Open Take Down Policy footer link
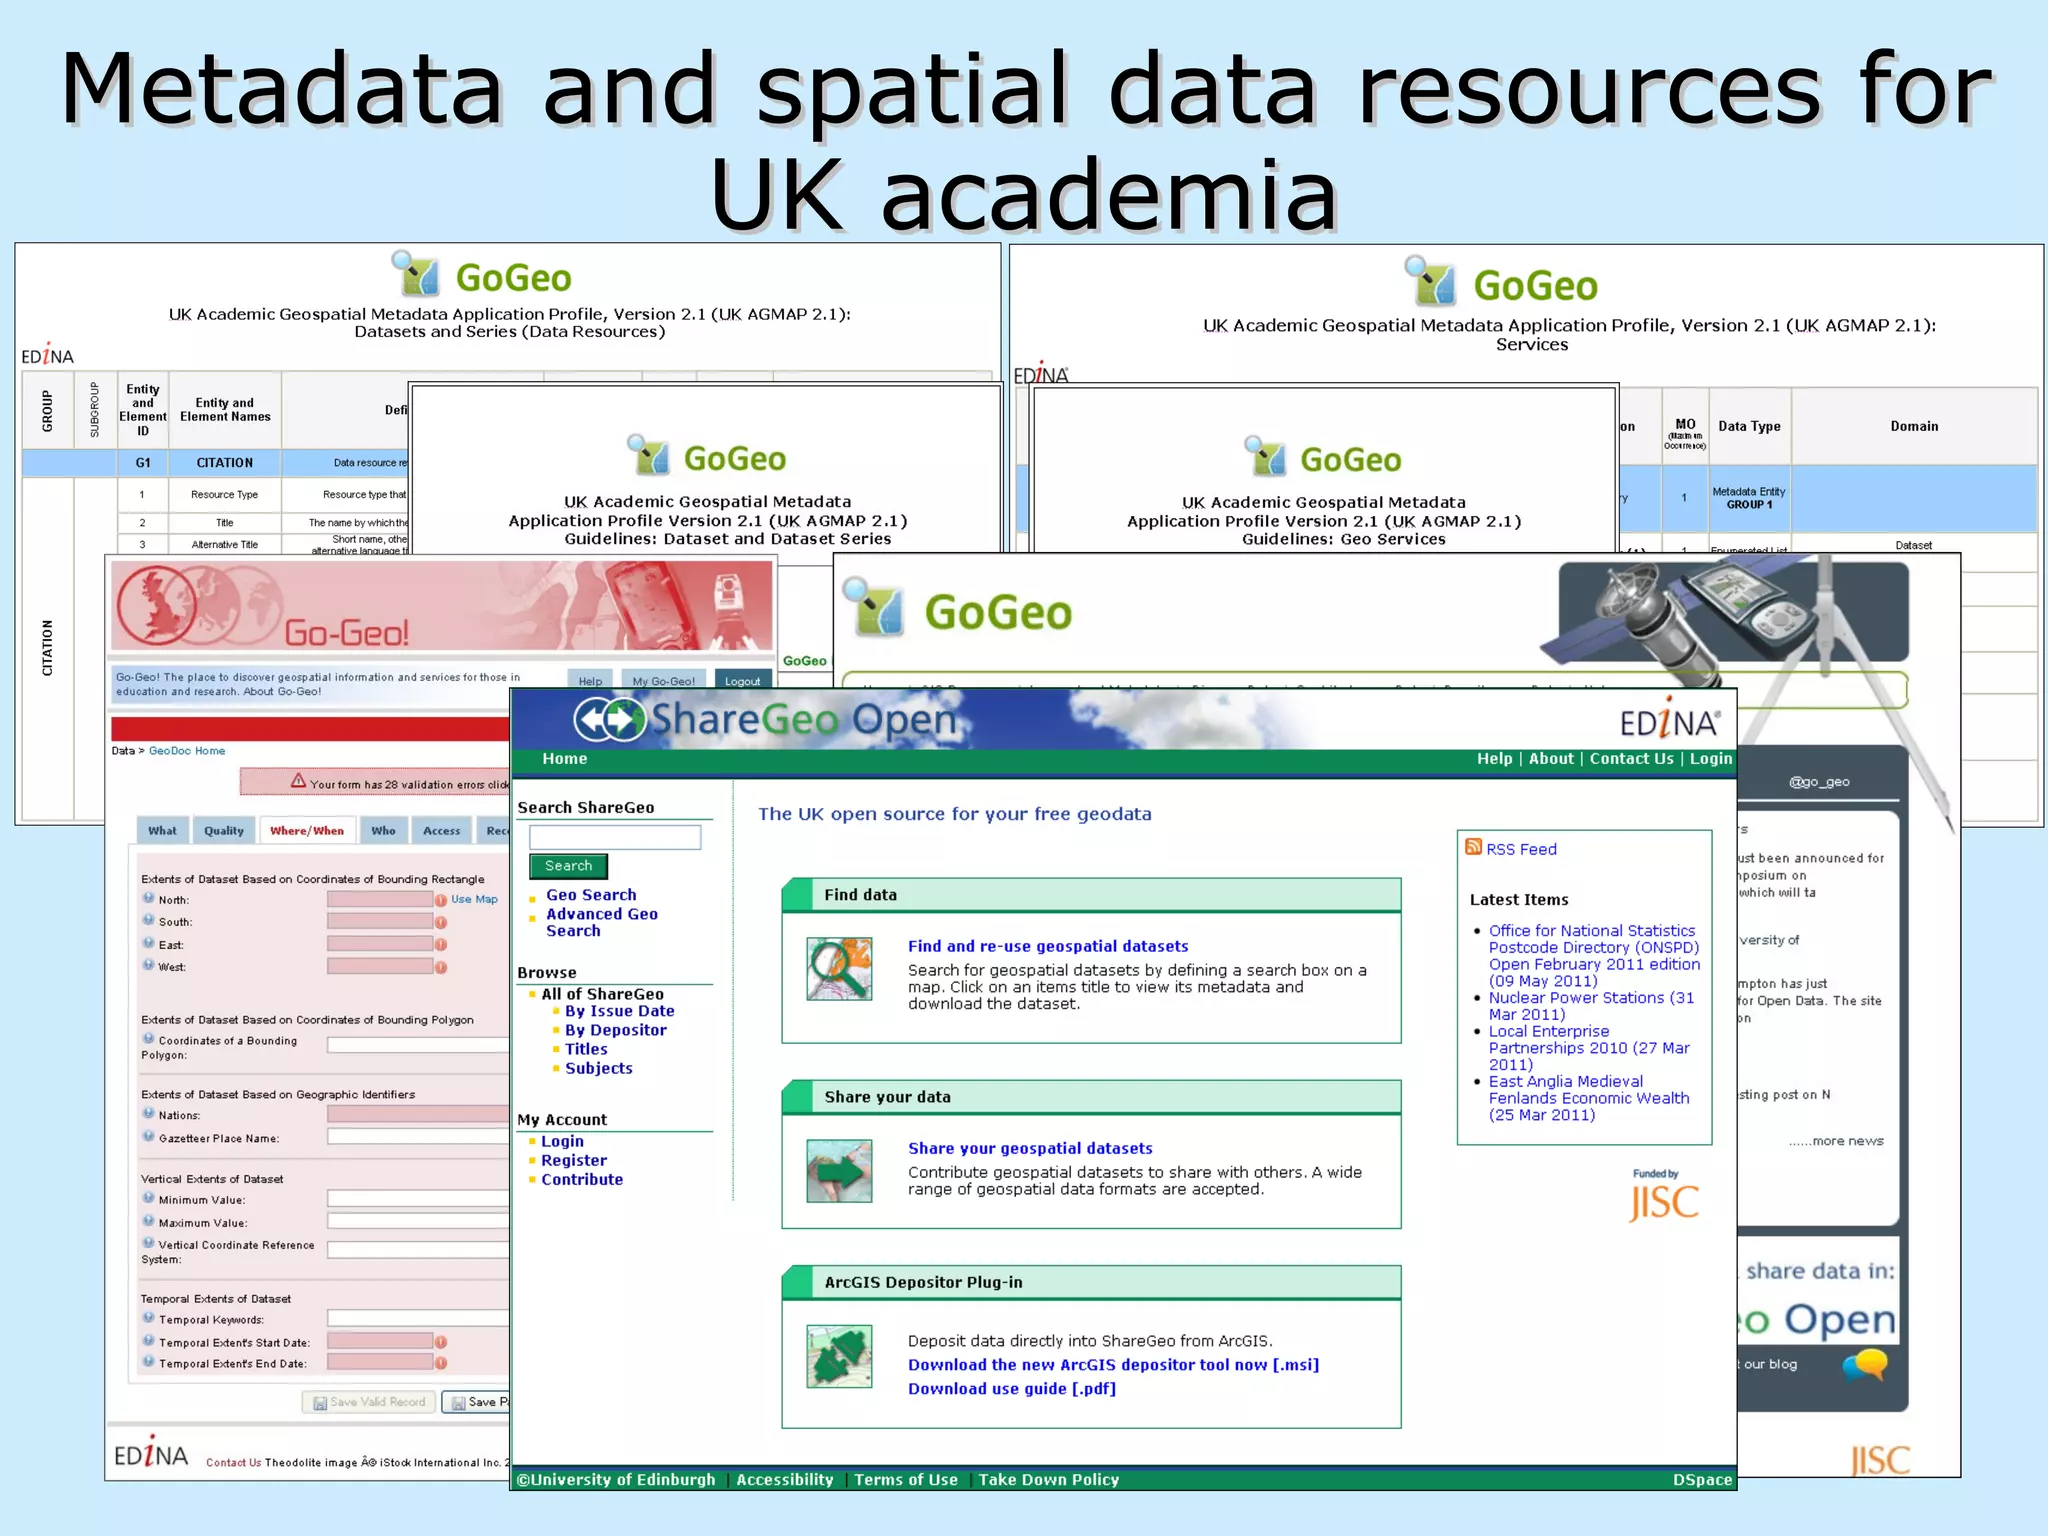2048x1536 pixels. [x=1049, y=1480]
